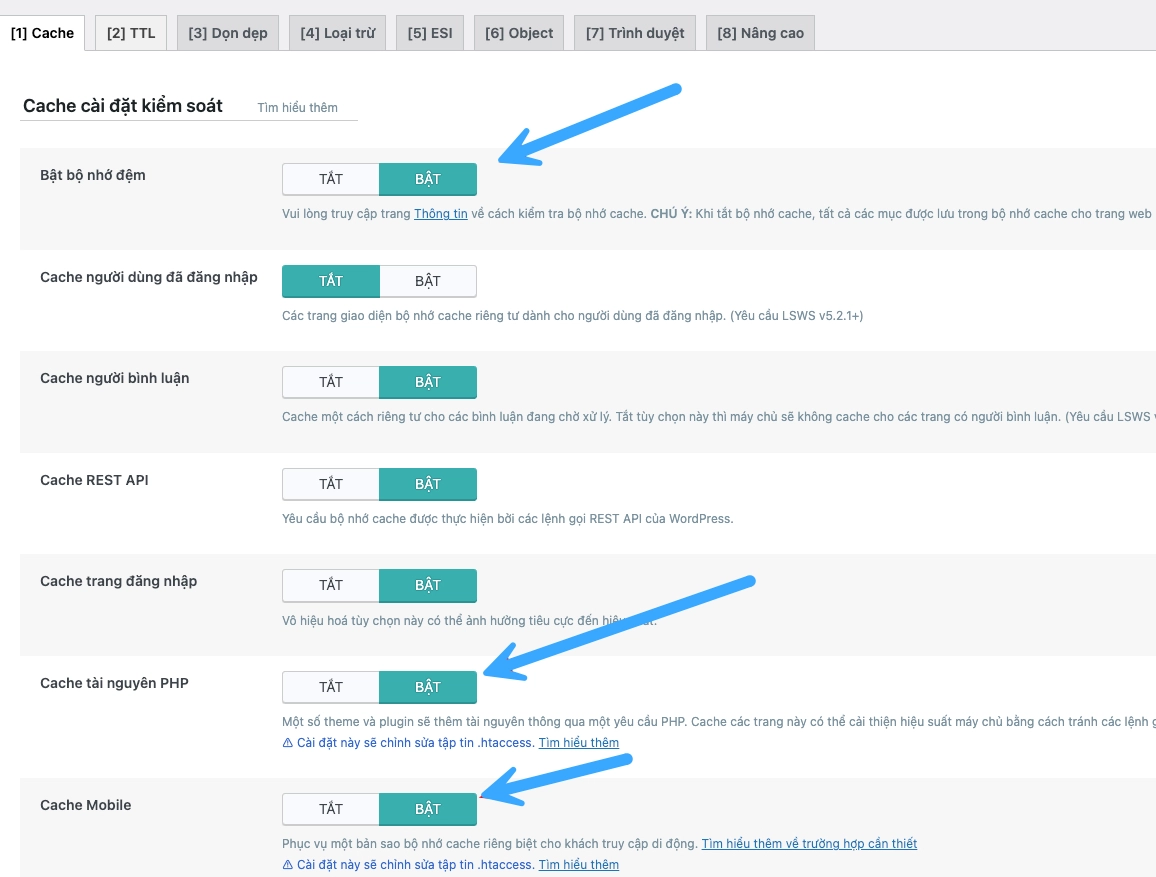
Task: Enable Cache người dùng đã đăng nhập
Action: pos(427,280)
